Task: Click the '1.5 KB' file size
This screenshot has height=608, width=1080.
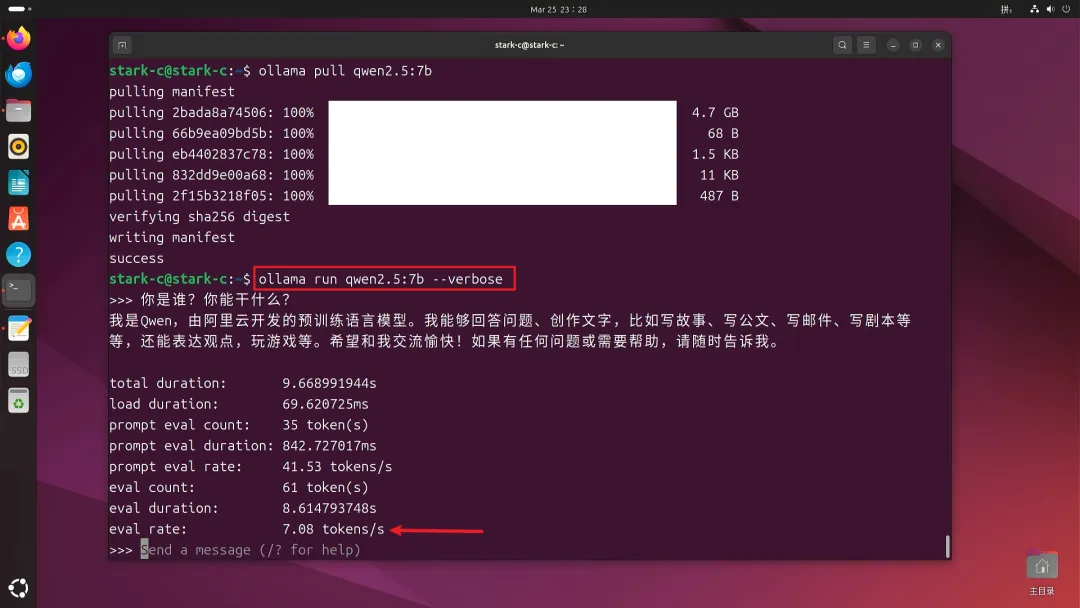Action: 715,154
